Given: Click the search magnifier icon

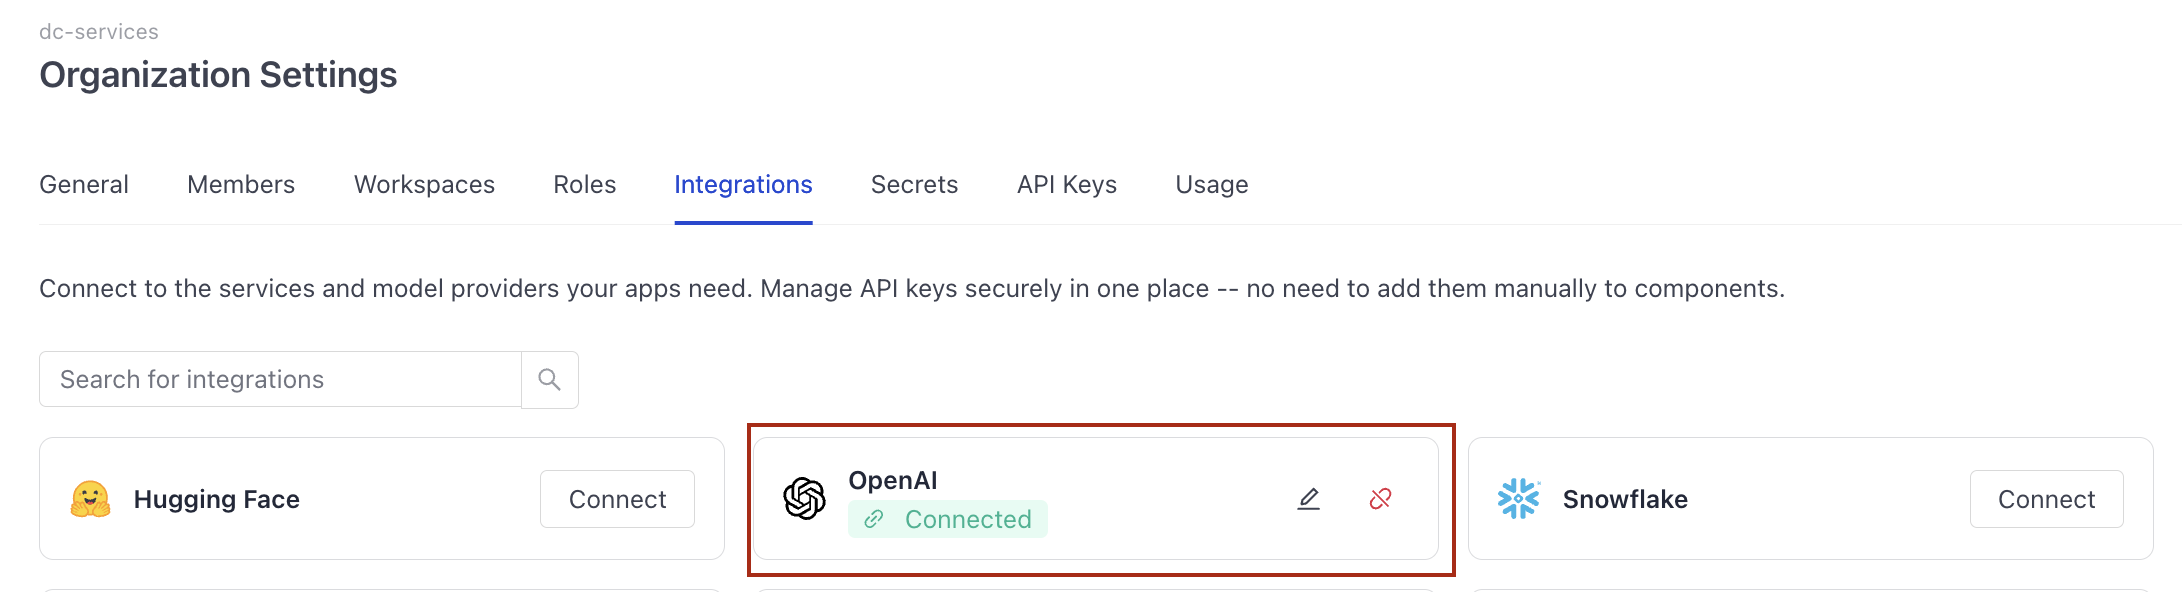Looking at the screenshot, I should click(549, 380).
